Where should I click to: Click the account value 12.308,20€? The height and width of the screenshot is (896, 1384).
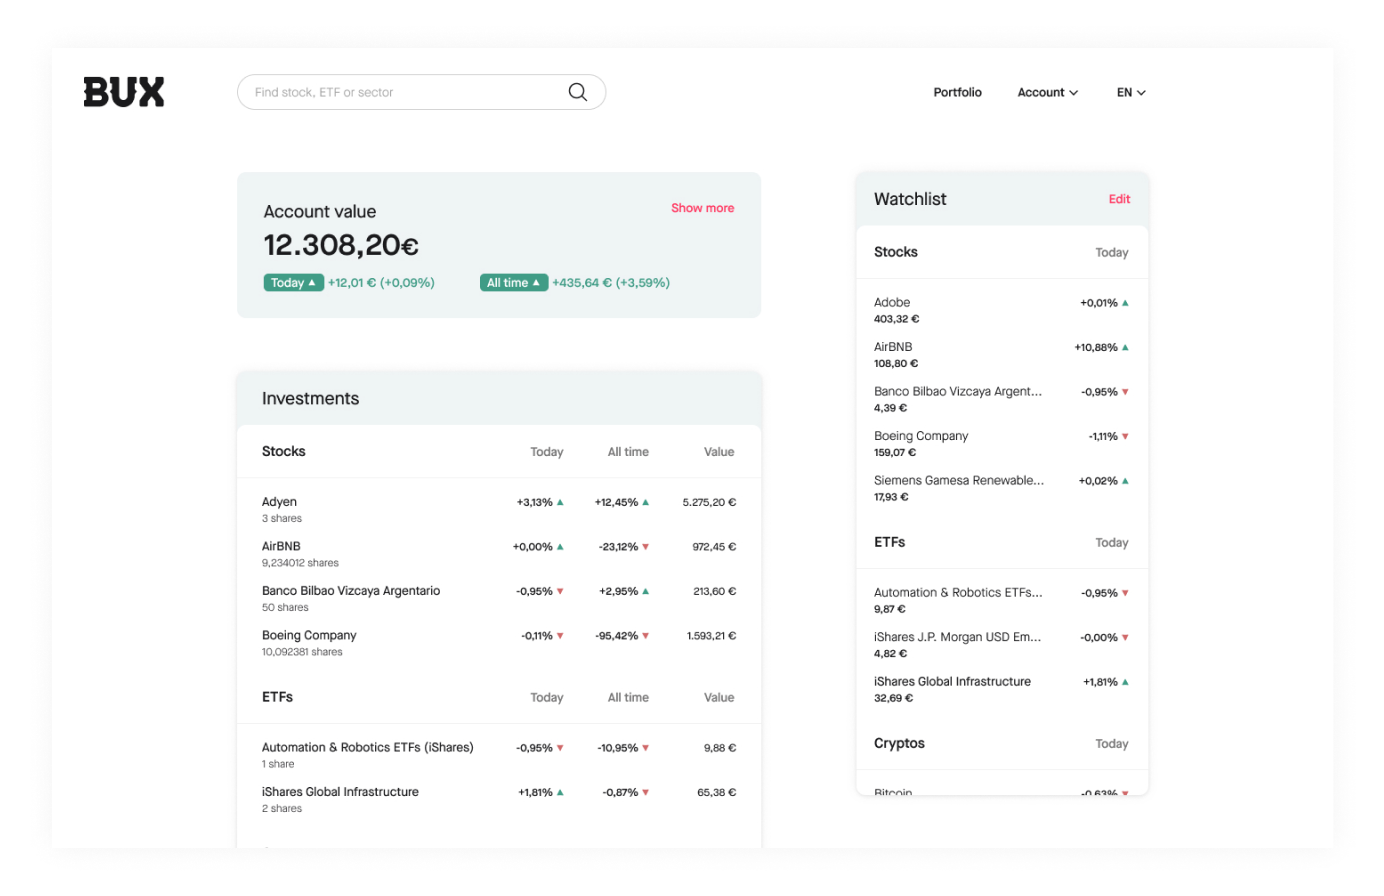pos(341,245)
